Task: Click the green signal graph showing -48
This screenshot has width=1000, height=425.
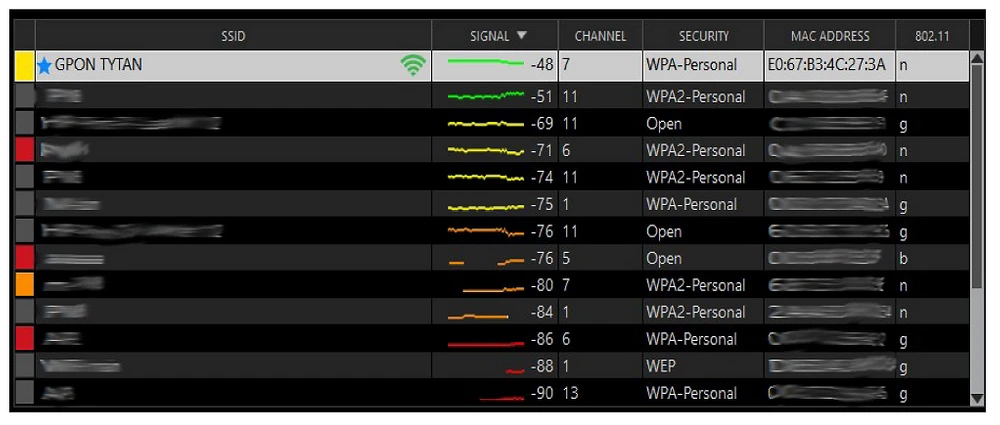Action: pyautogui.click(x=485, y=64)
